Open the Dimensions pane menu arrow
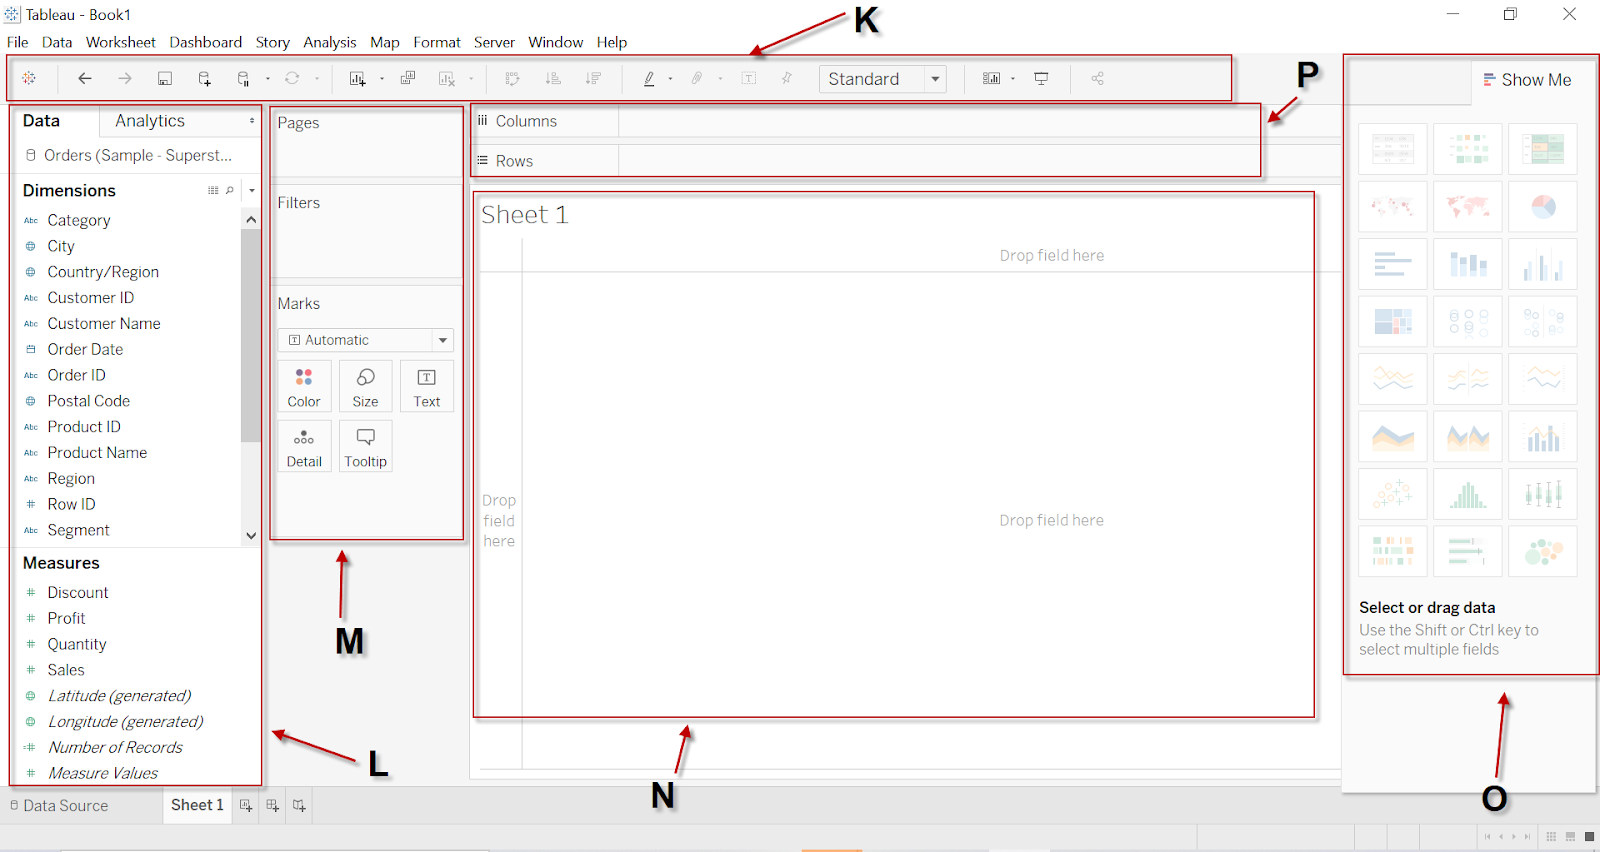The width and height of the screenshot is (1600, 852). 252,190
